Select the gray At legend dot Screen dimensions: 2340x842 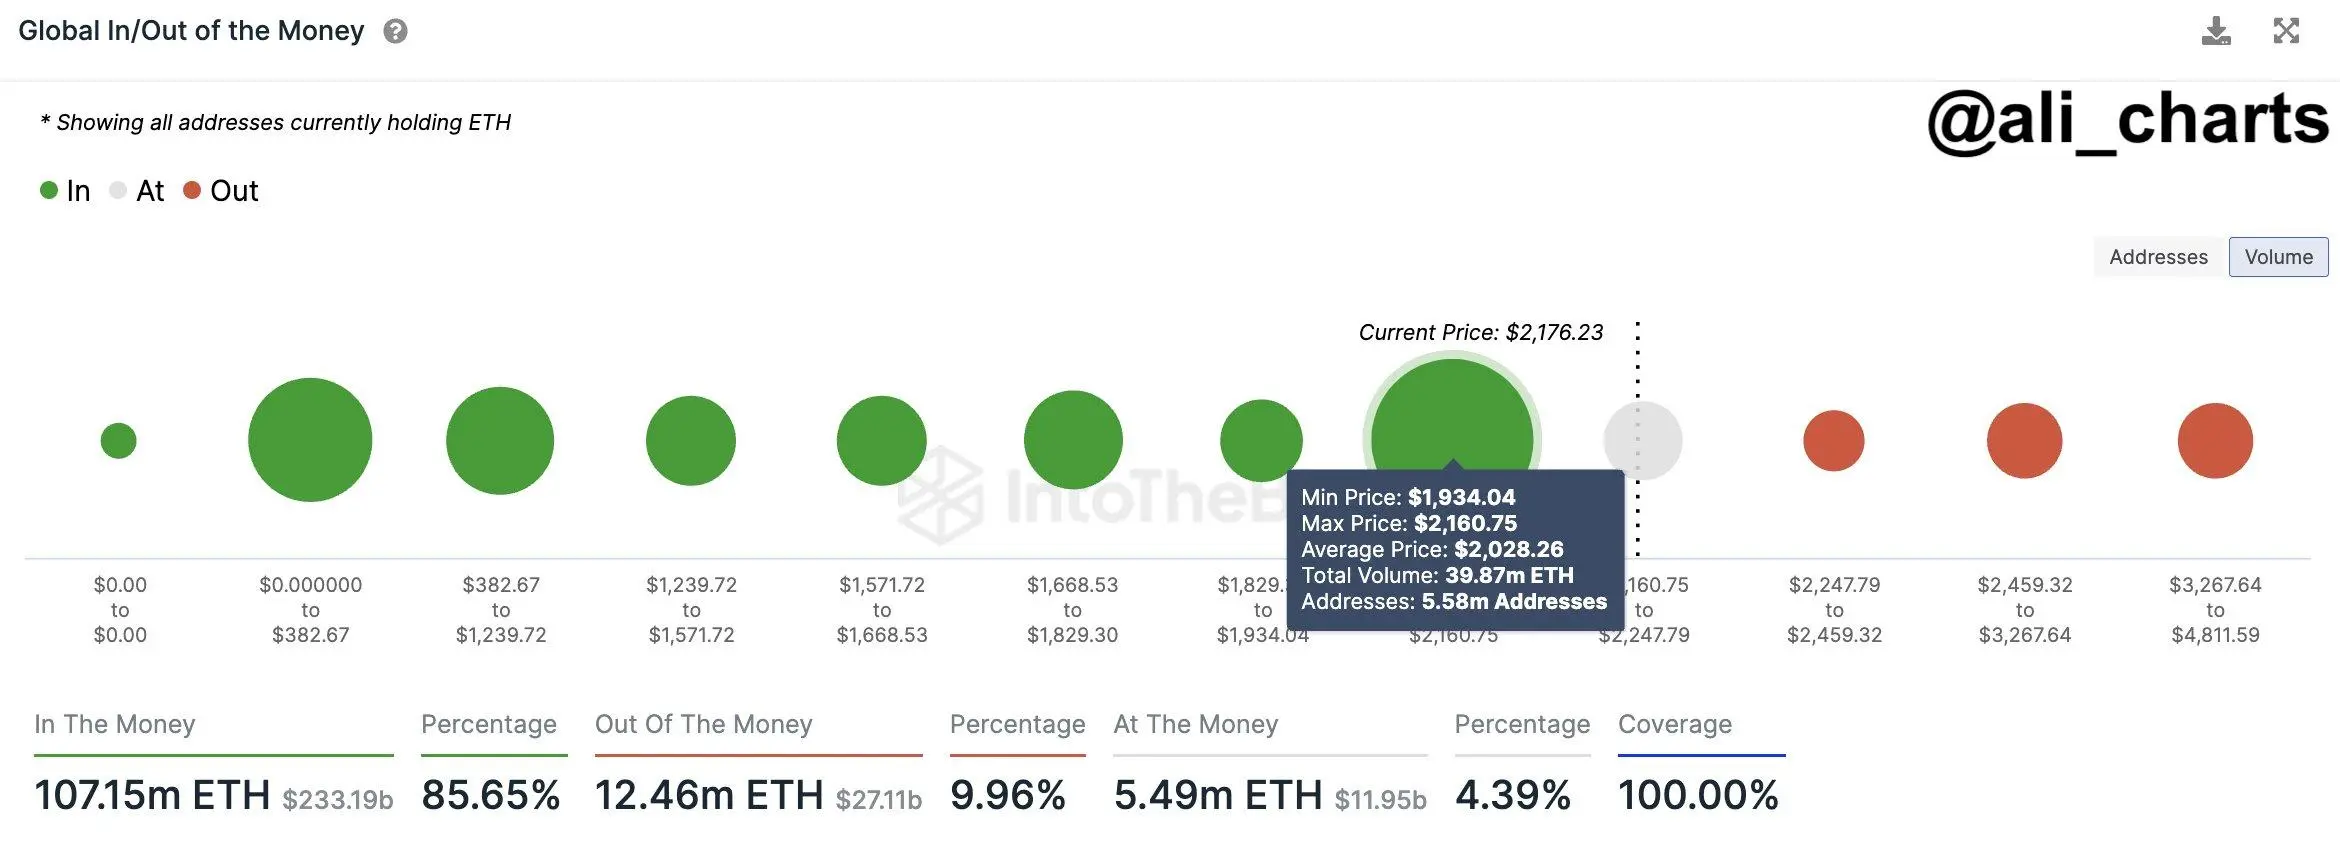click(117, 190)
